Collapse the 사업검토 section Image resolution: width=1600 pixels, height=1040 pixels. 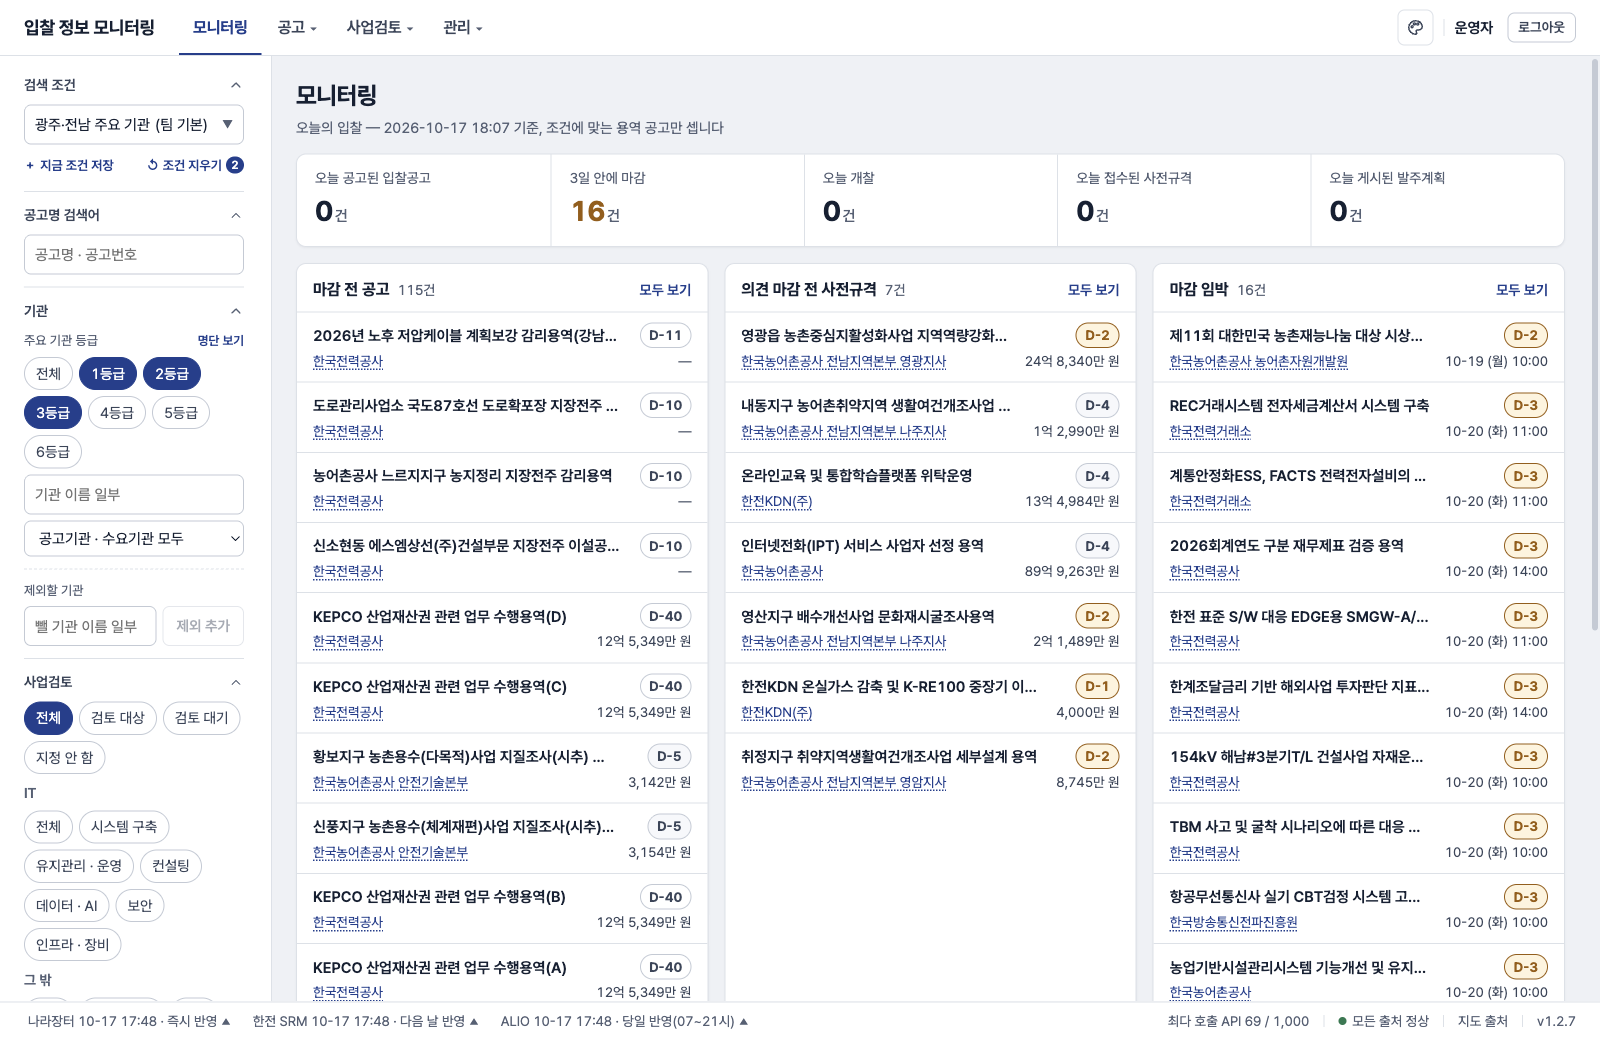[x=236, y=682]
